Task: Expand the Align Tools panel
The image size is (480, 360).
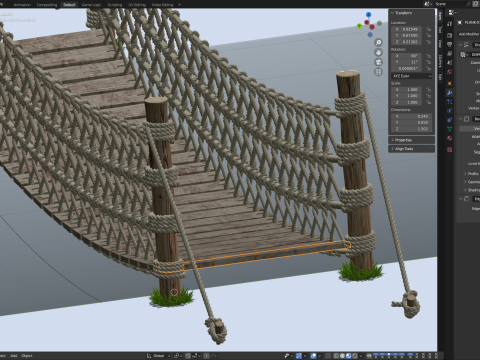Action: 412,149
